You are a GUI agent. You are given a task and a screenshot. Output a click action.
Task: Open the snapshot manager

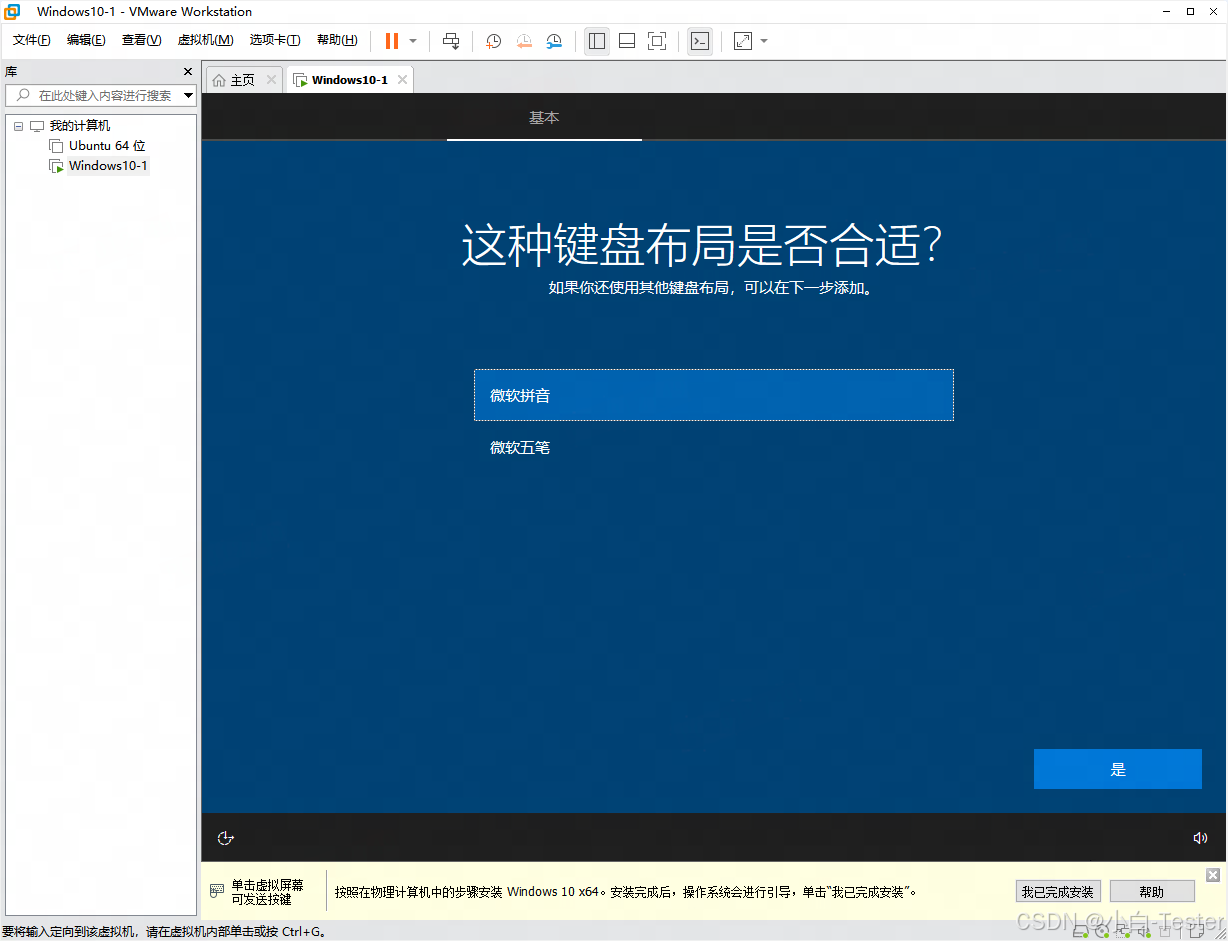[x=554, y=41]
